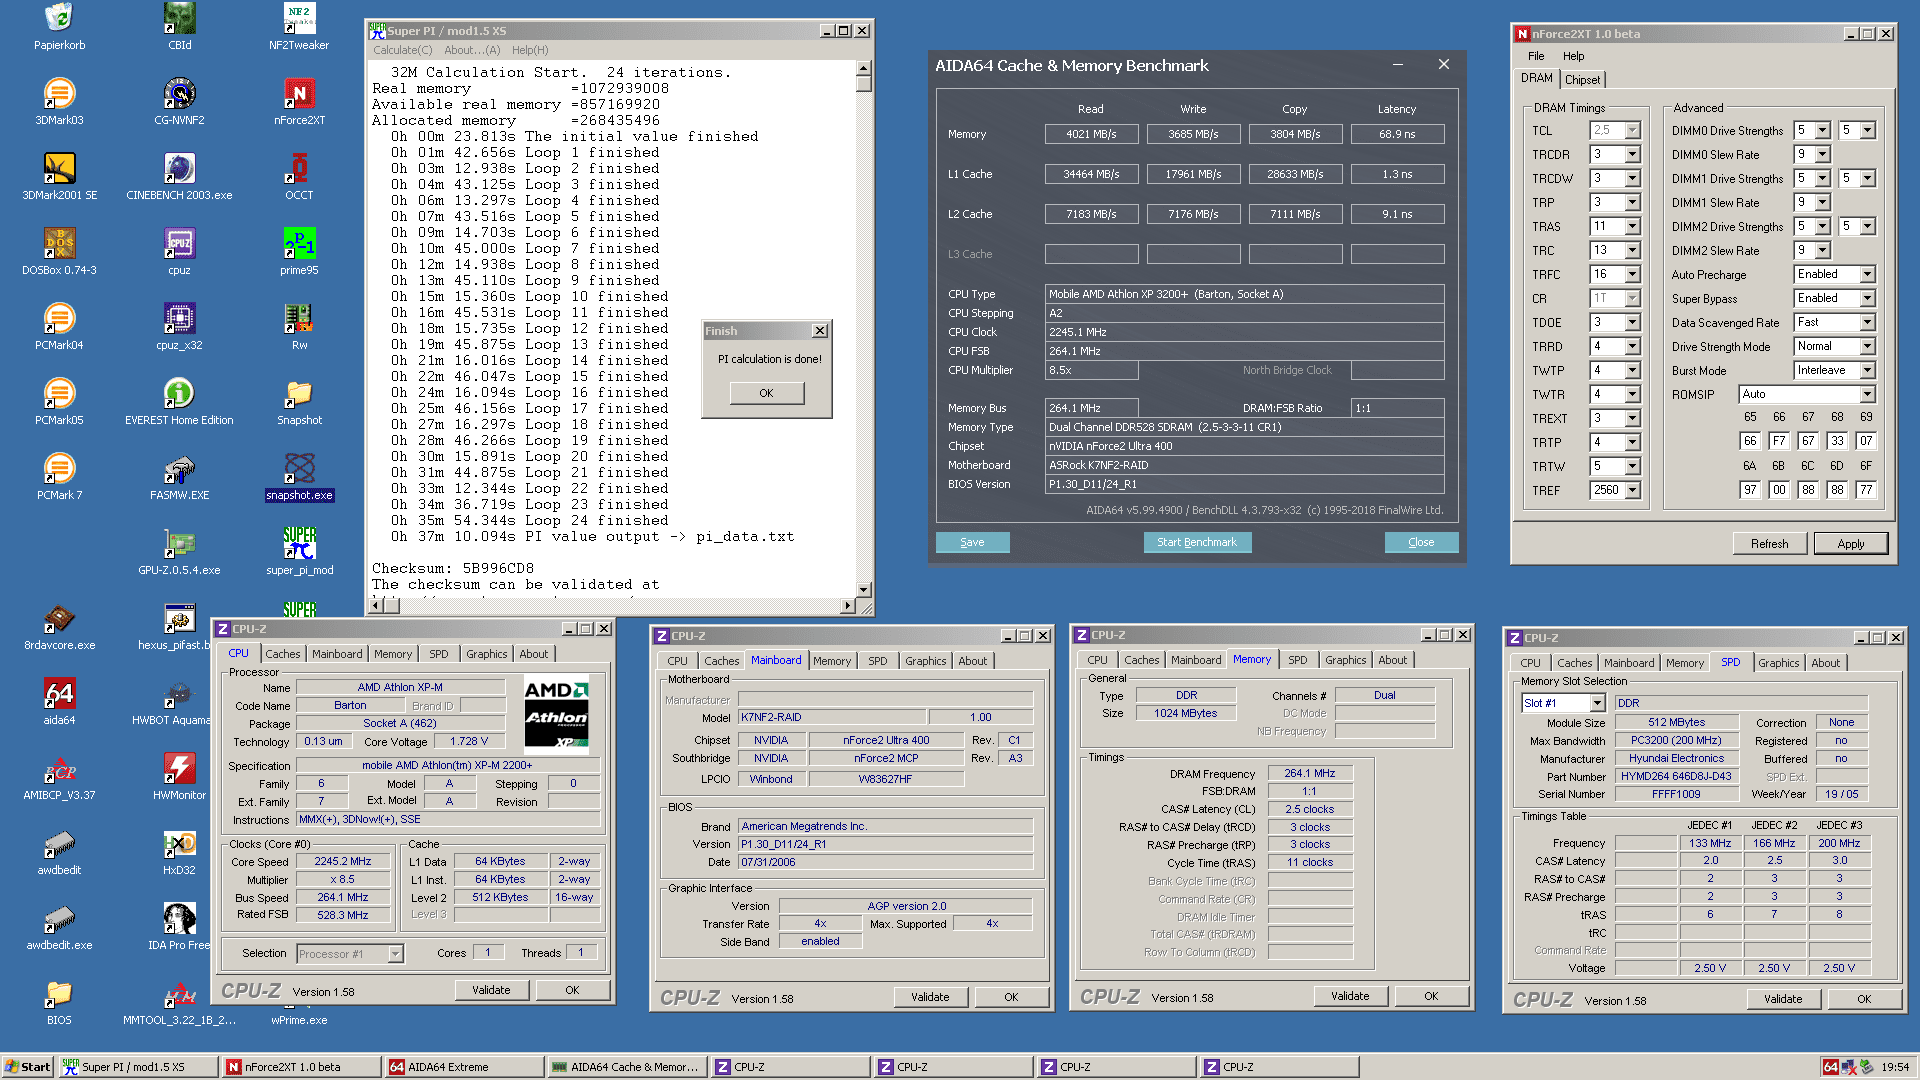Click Refresh in nForce2XT
This screenshot has width=1920, height=1080.
coord(1770,544)
